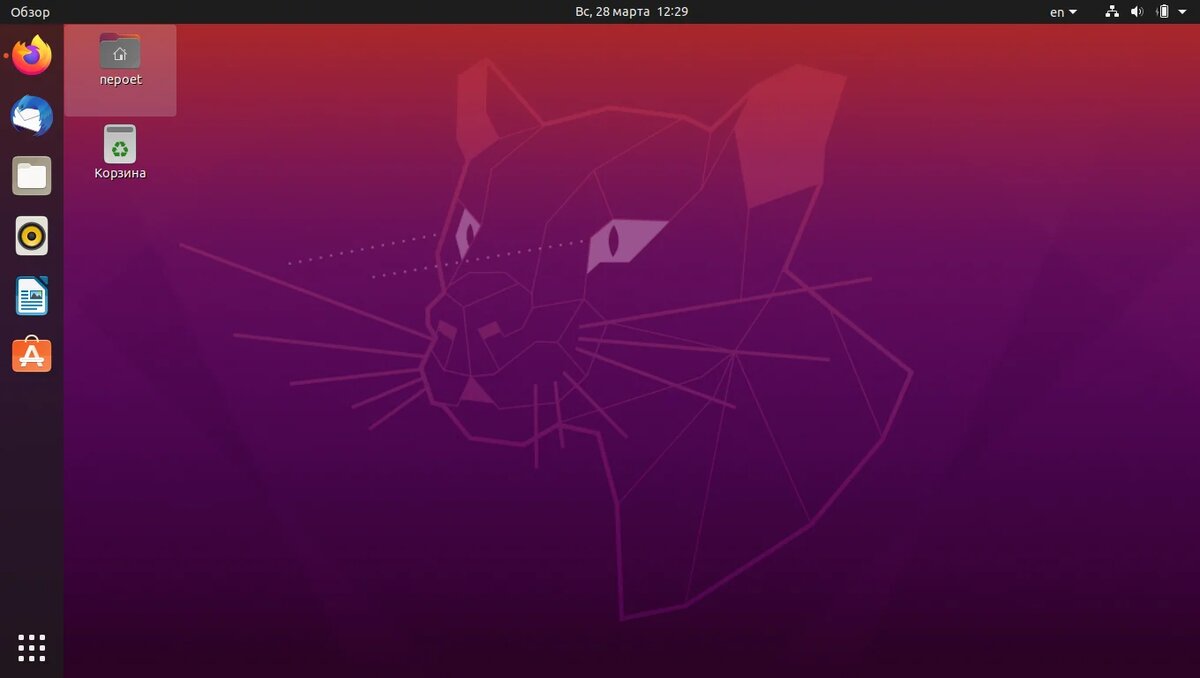Viewport: 1200px width, 678px height.
Task: Select the Корзина label text
Action: (x=119, y=171)
